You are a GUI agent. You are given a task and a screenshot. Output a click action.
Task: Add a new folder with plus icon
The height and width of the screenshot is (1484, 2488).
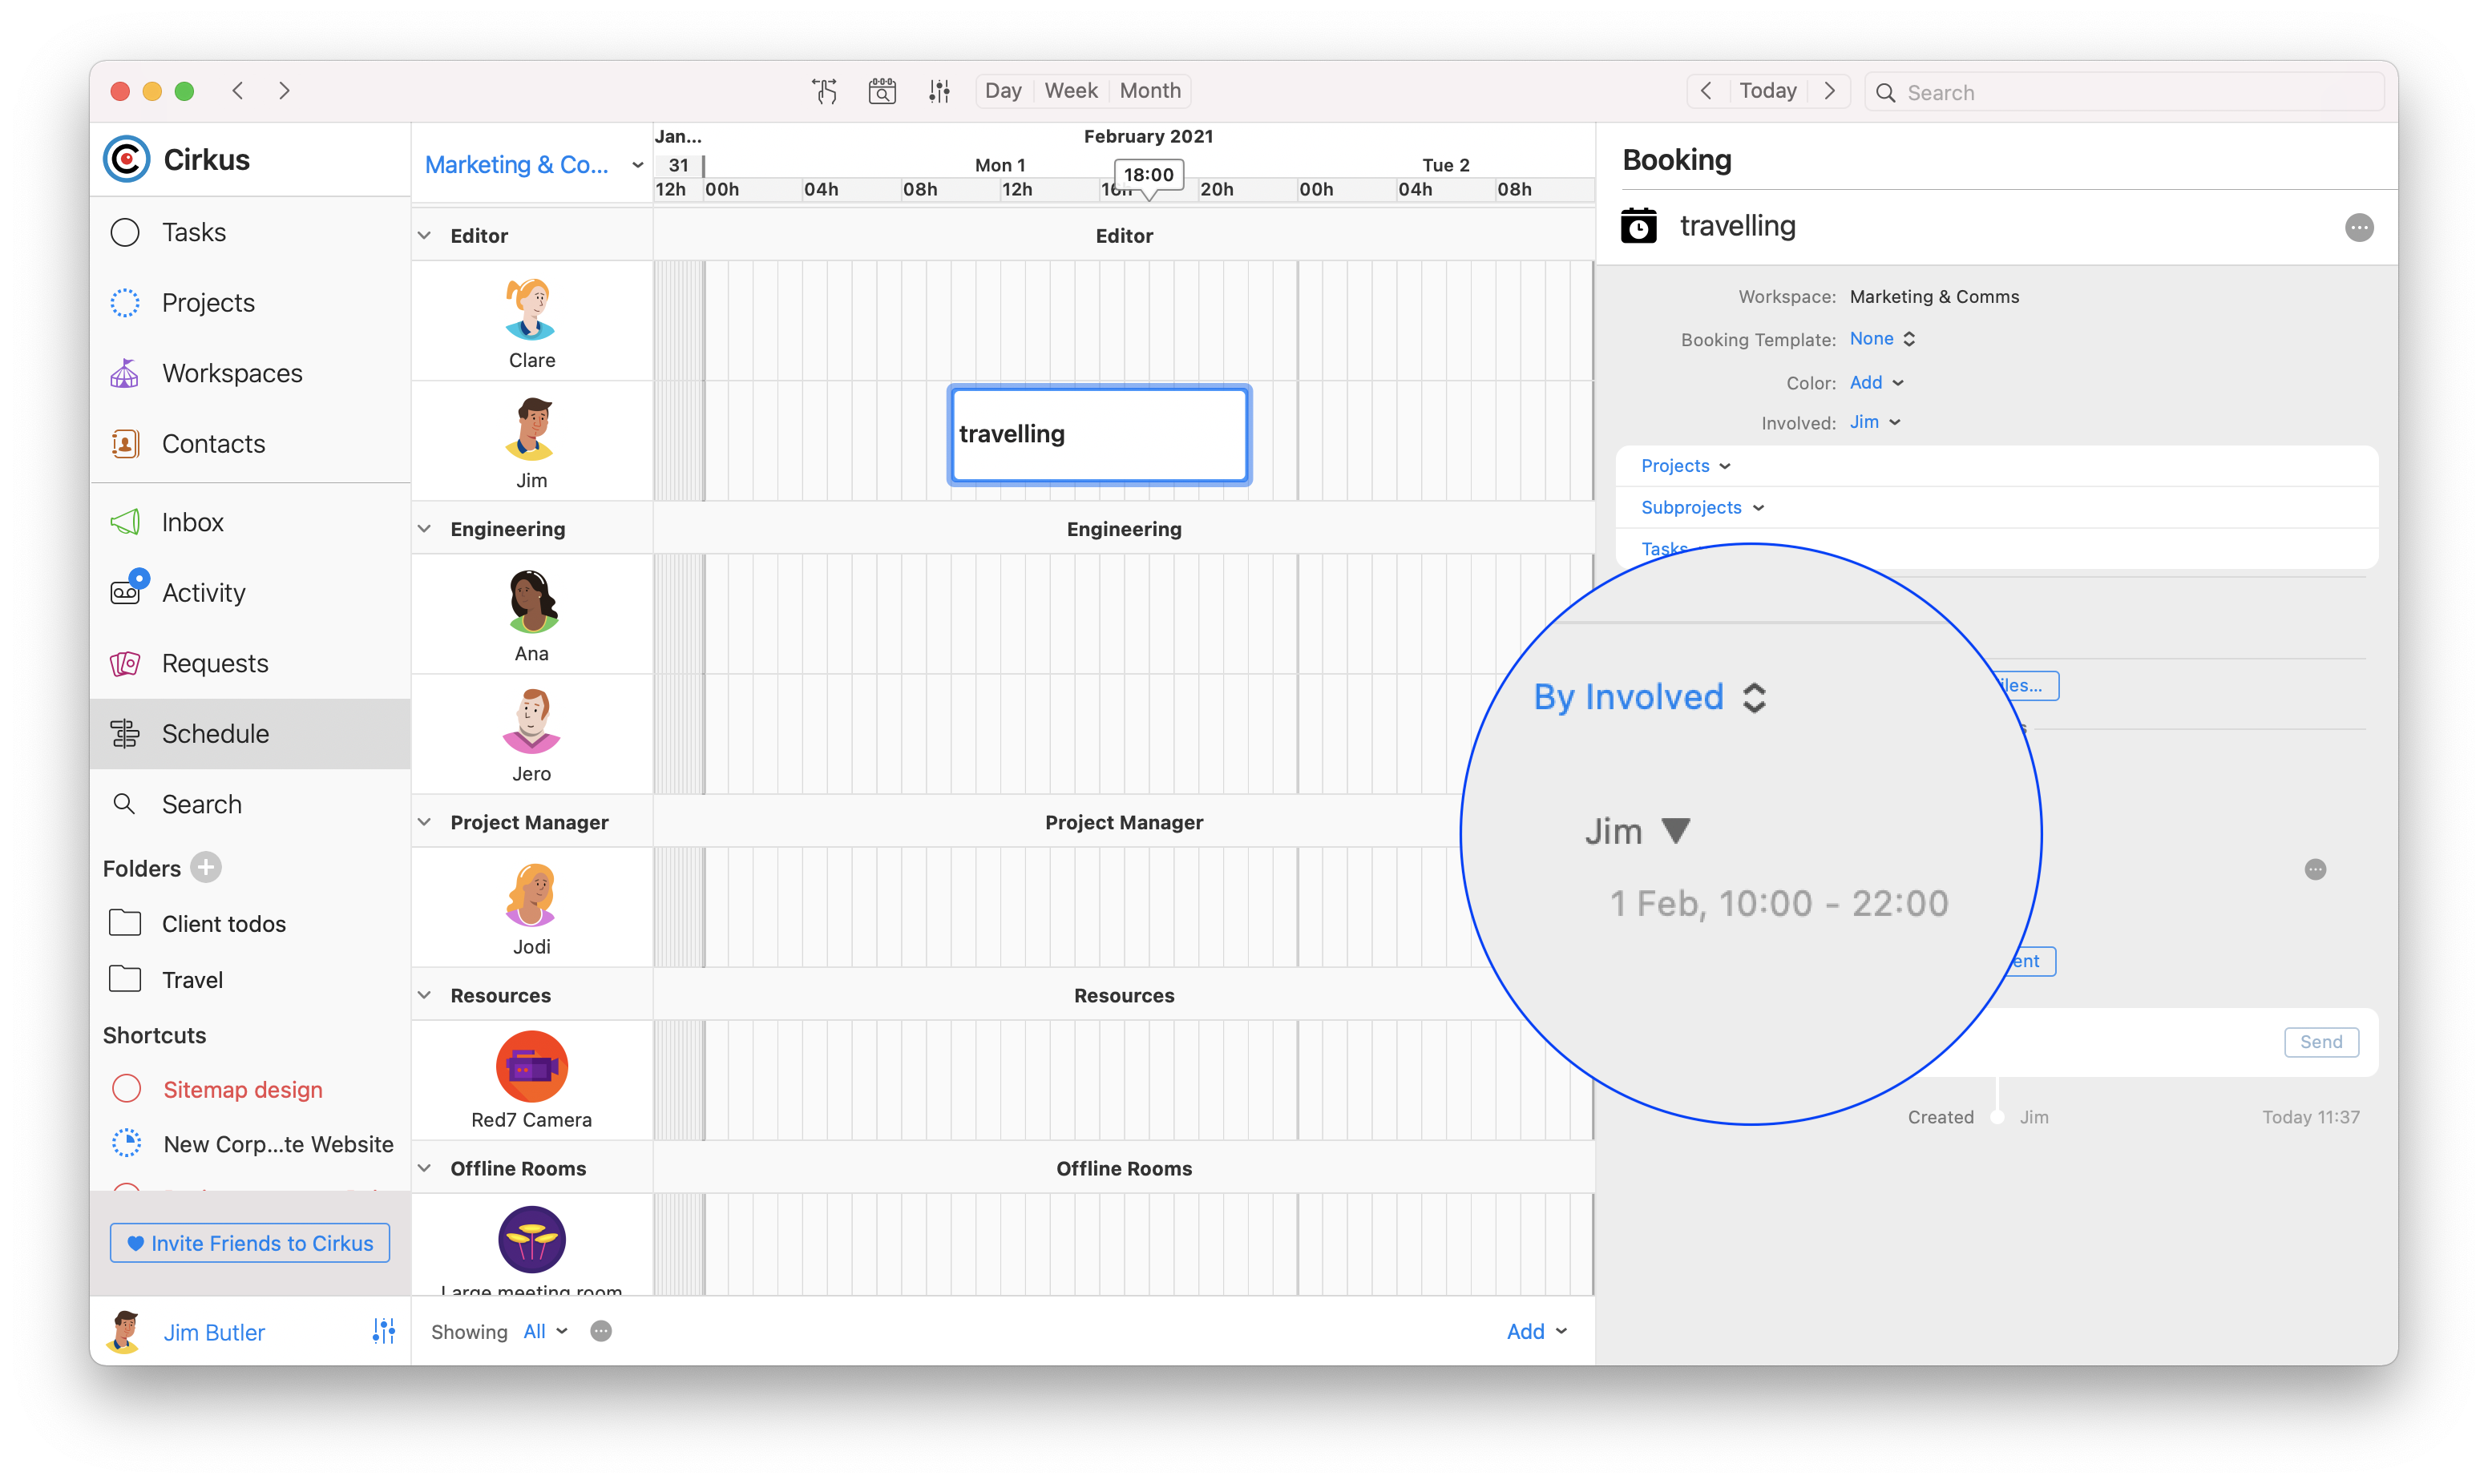click(x=206, y=867)
